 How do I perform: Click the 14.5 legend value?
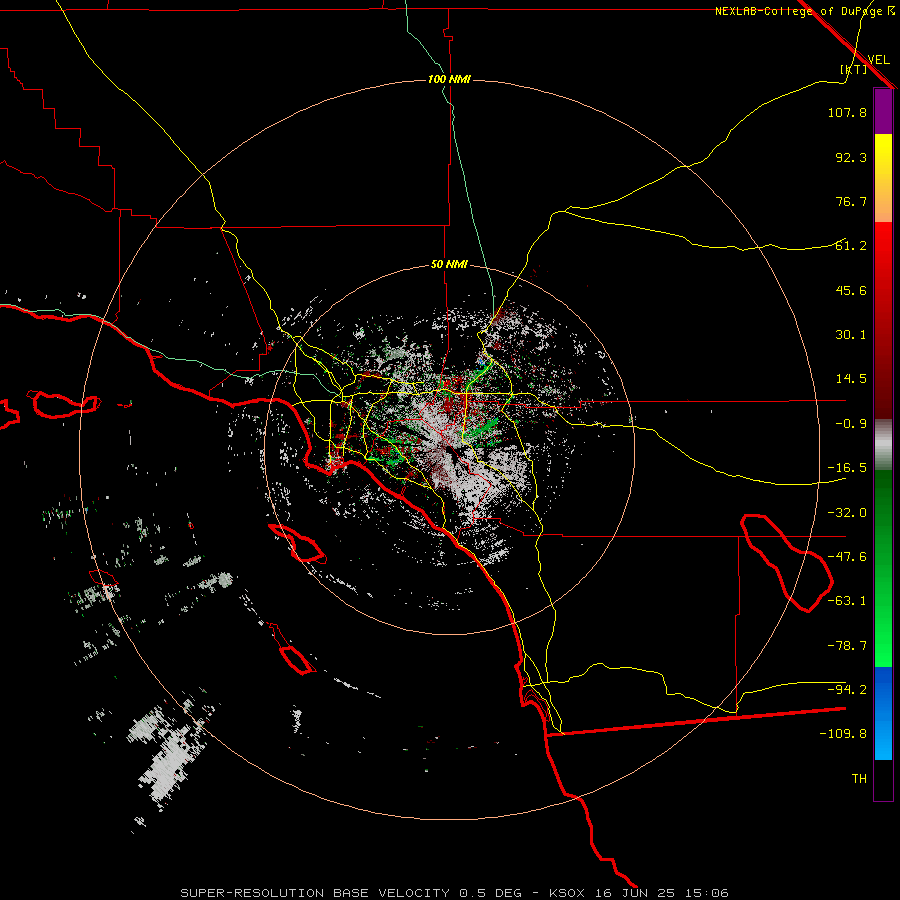(x=851, y=379)
